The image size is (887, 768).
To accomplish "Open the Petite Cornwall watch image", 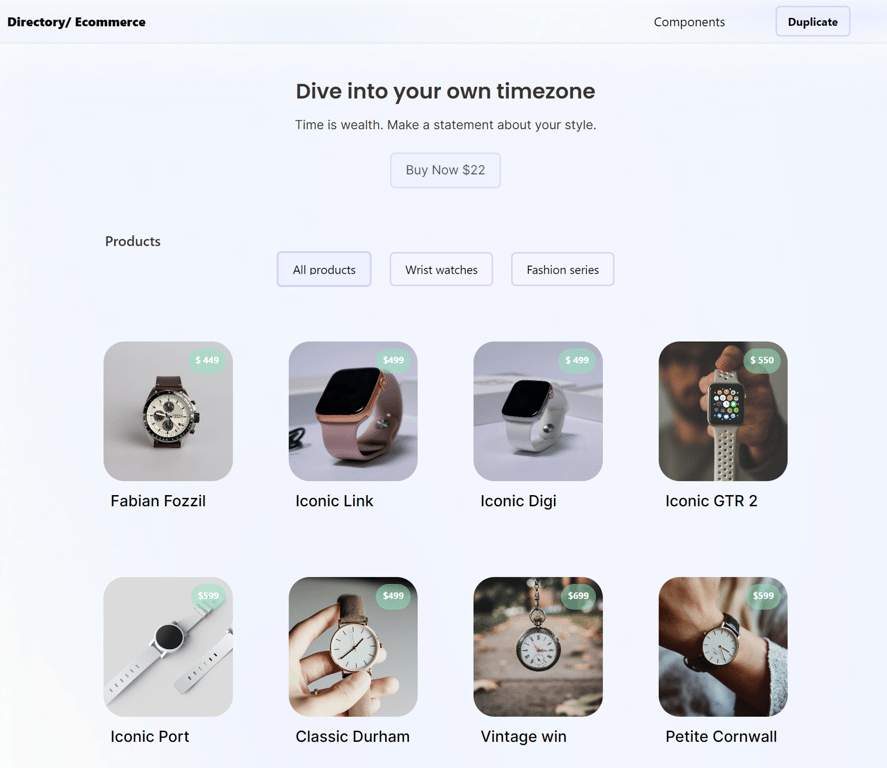I will pyautogui.click(x=723, y=647).
